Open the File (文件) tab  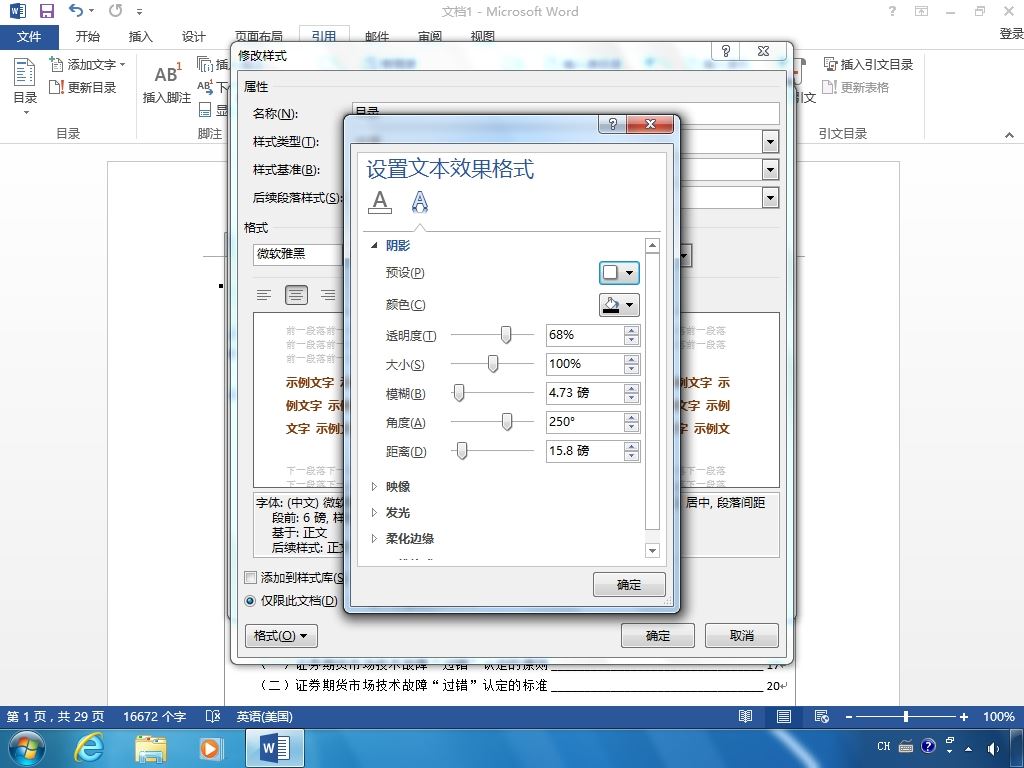[x=29, y=37]
